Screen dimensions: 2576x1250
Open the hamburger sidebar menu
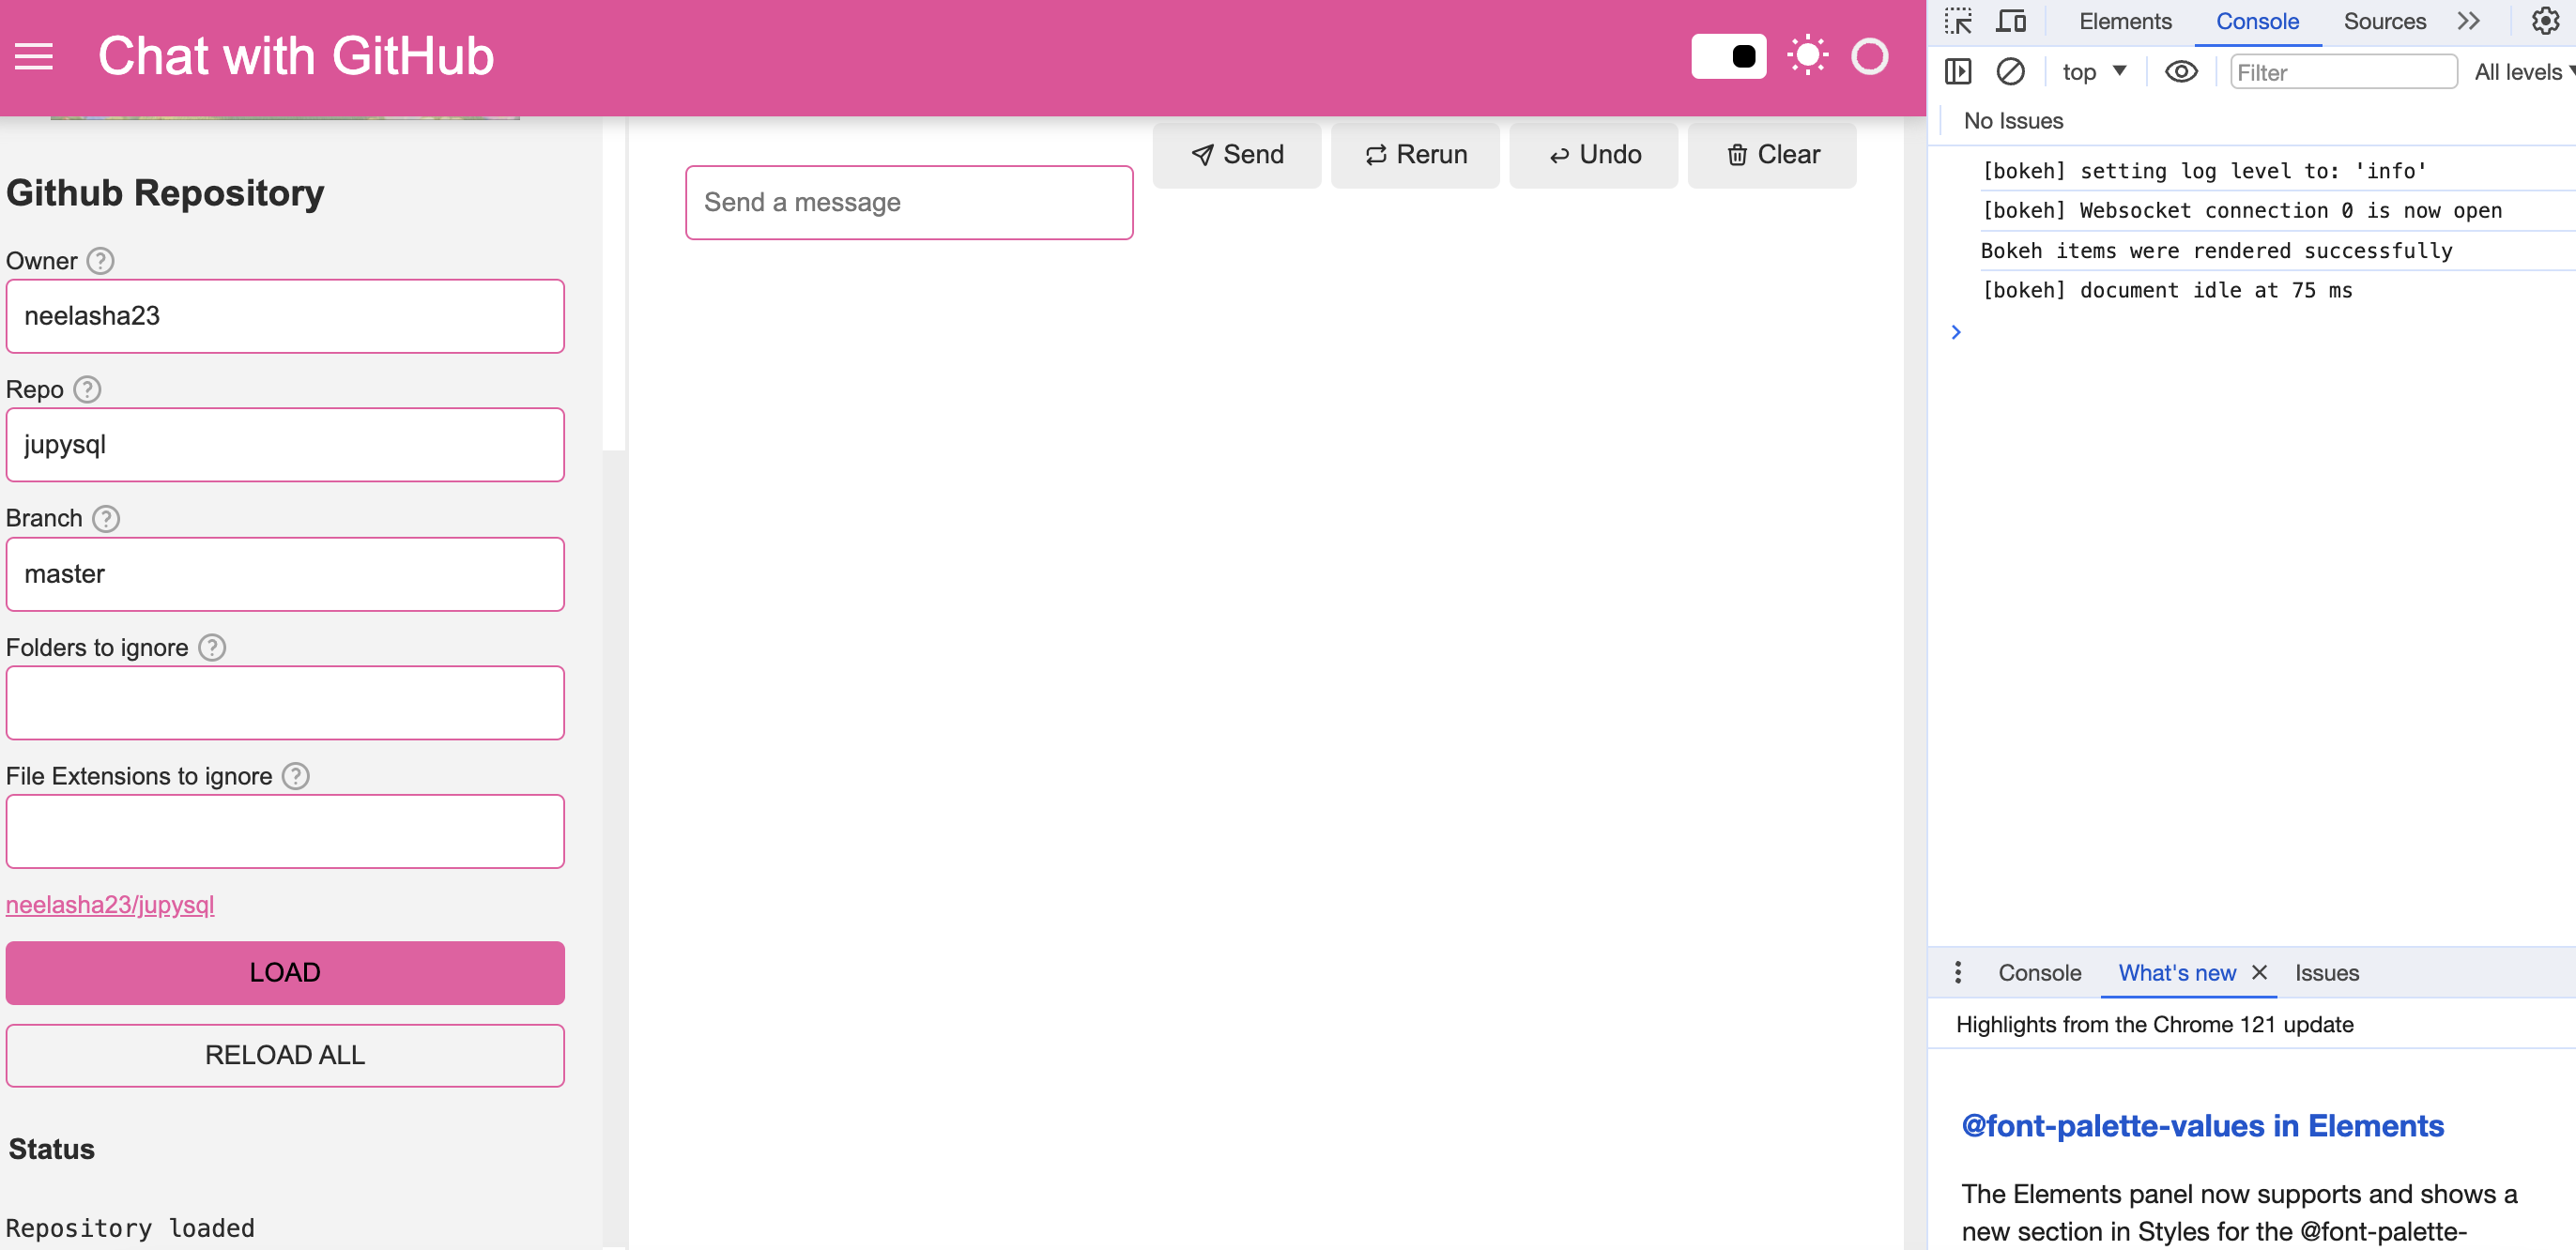click(x=33, y=57)
